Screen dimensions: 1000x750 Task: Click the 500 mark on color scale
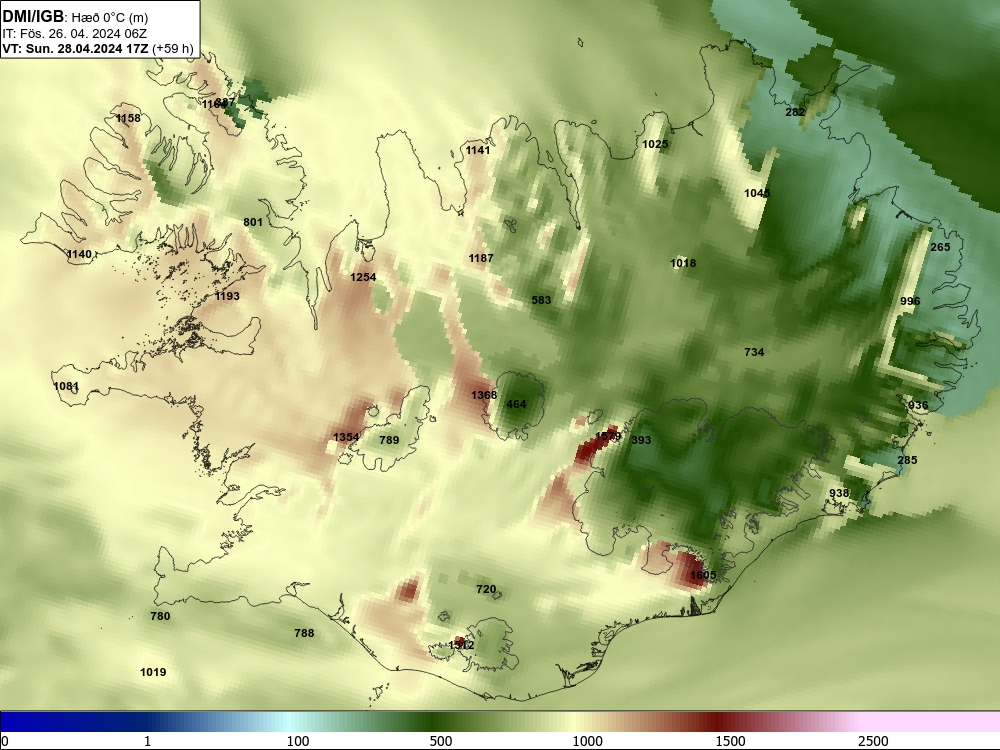pos(441,741)
